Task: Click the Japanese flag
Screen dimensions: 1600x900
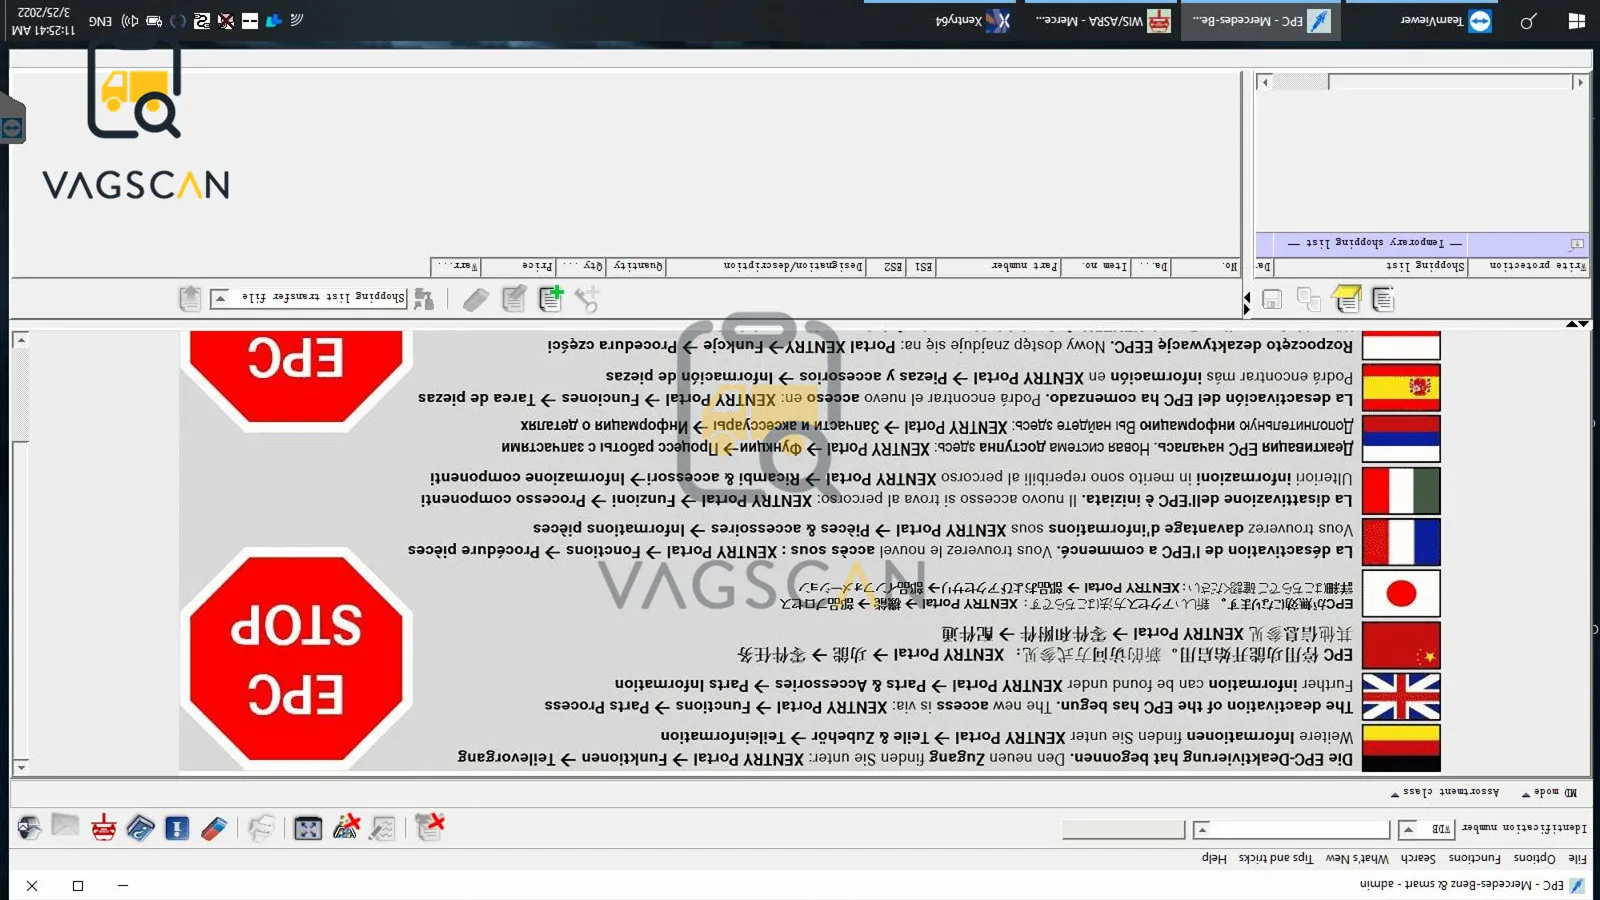Action: tap(1401, 594)
